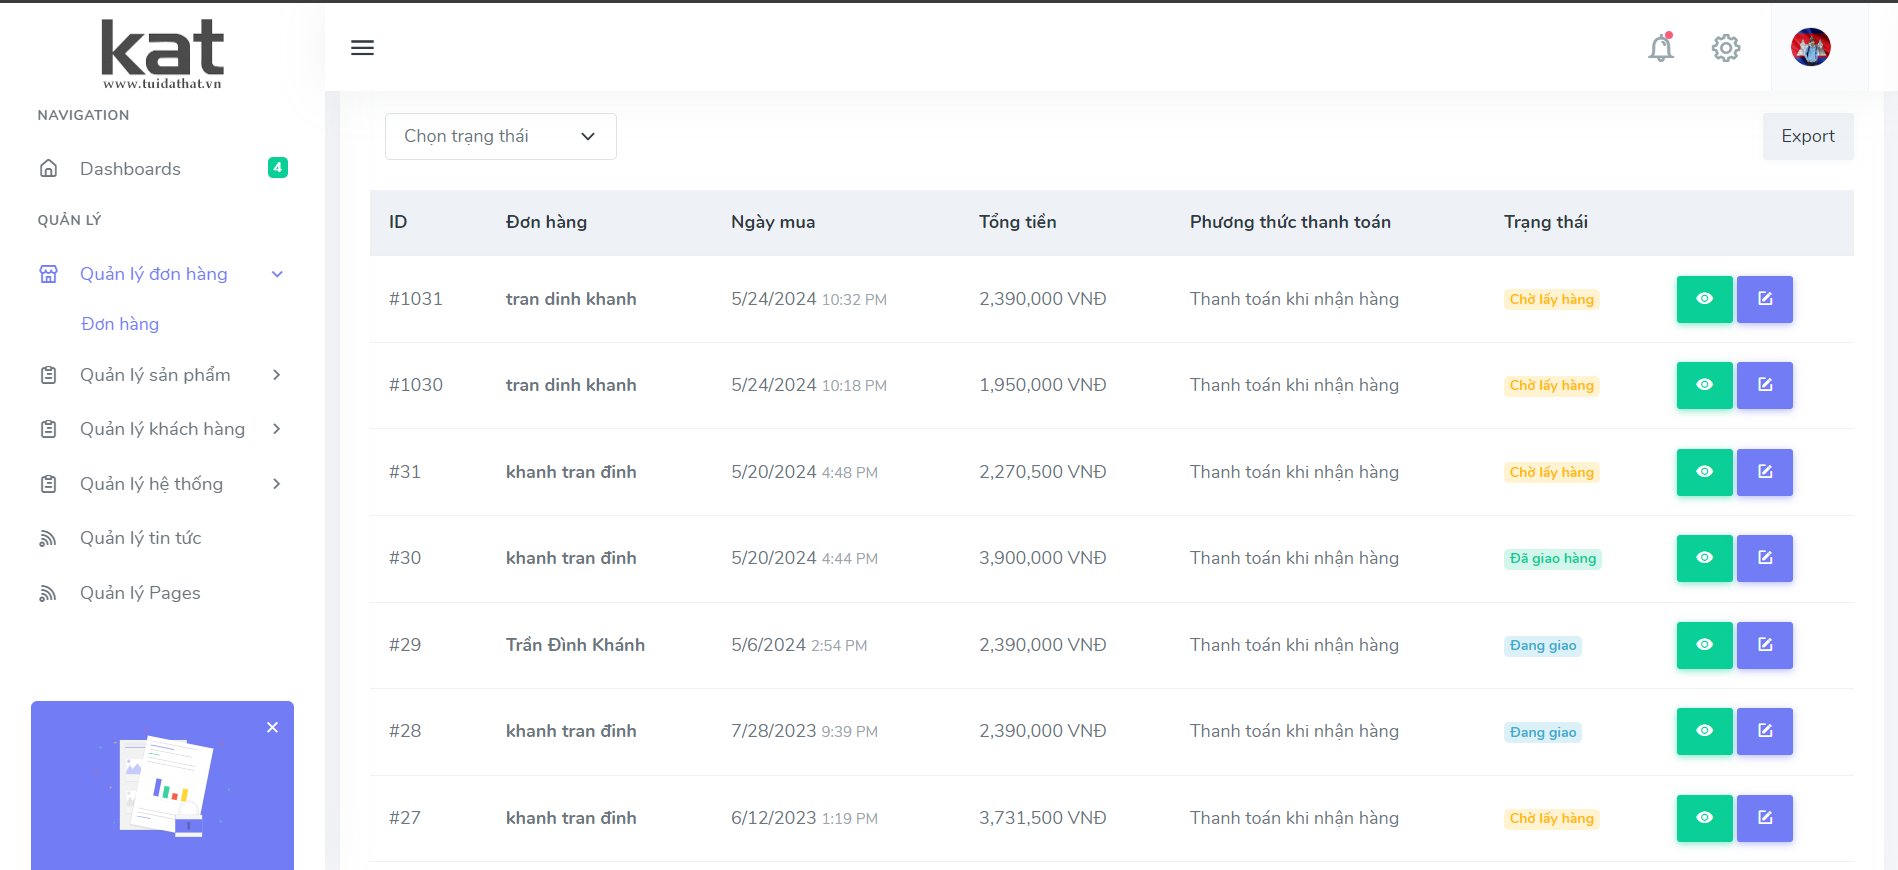Edit order #30
Screen dimensions: 1898x870
click(x=1765, y=558)
